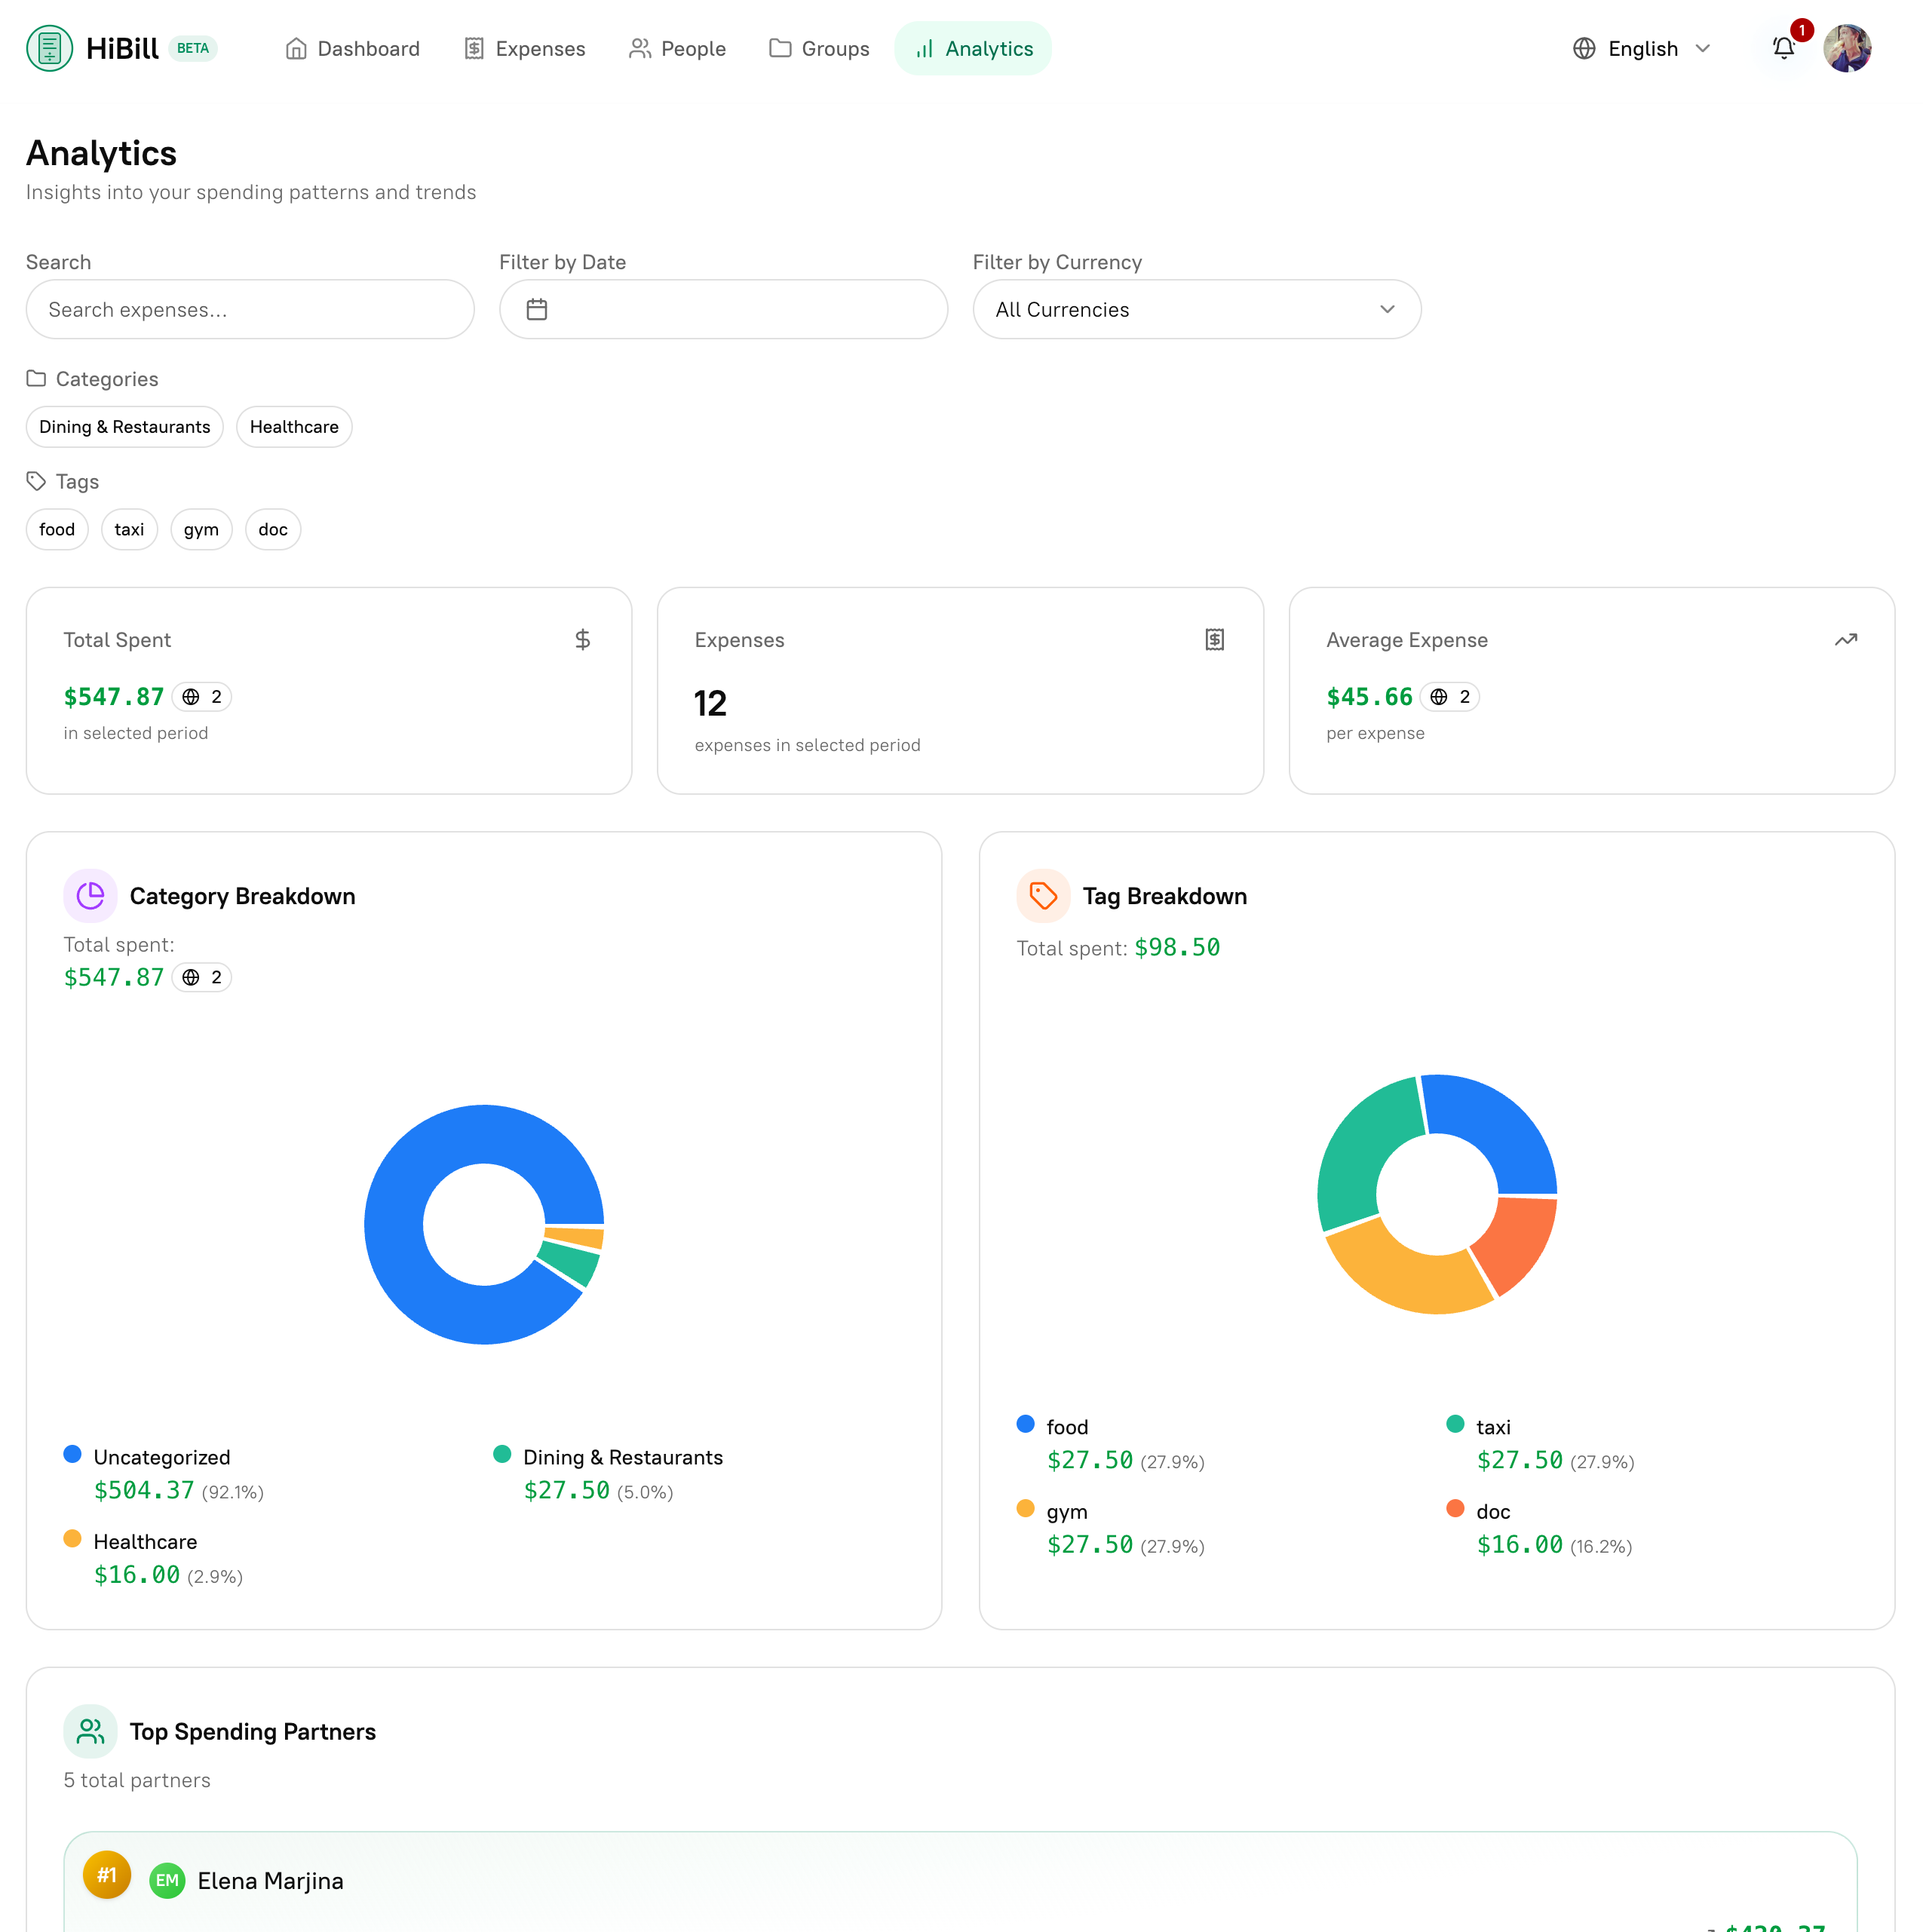Click the dollar icon on Total Spent card
The image size is (1923, 1932).
tap(584, 639)
